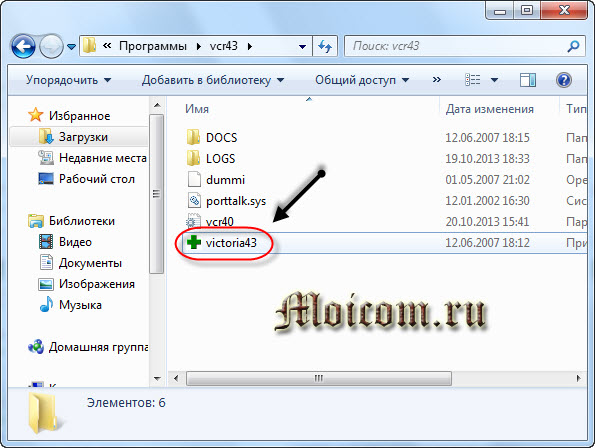
Task: Open the Упорядочить menu
Action: click(x=68, y=80)
